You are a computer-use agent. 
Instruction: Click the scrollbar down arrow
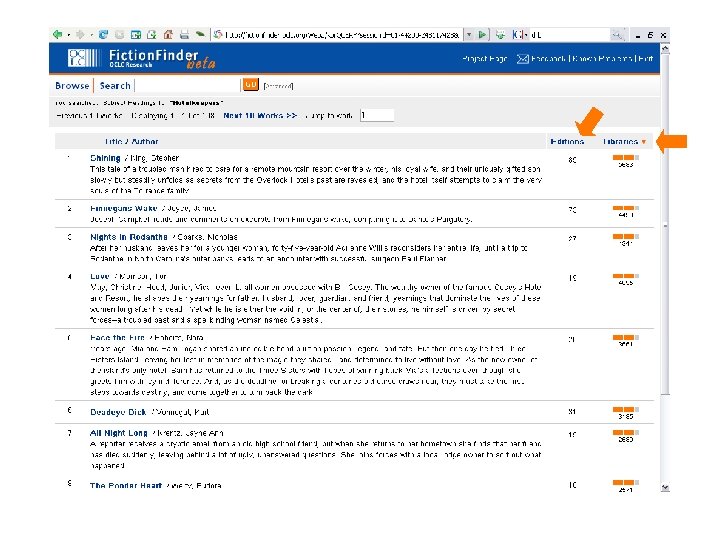pos(665,488)
